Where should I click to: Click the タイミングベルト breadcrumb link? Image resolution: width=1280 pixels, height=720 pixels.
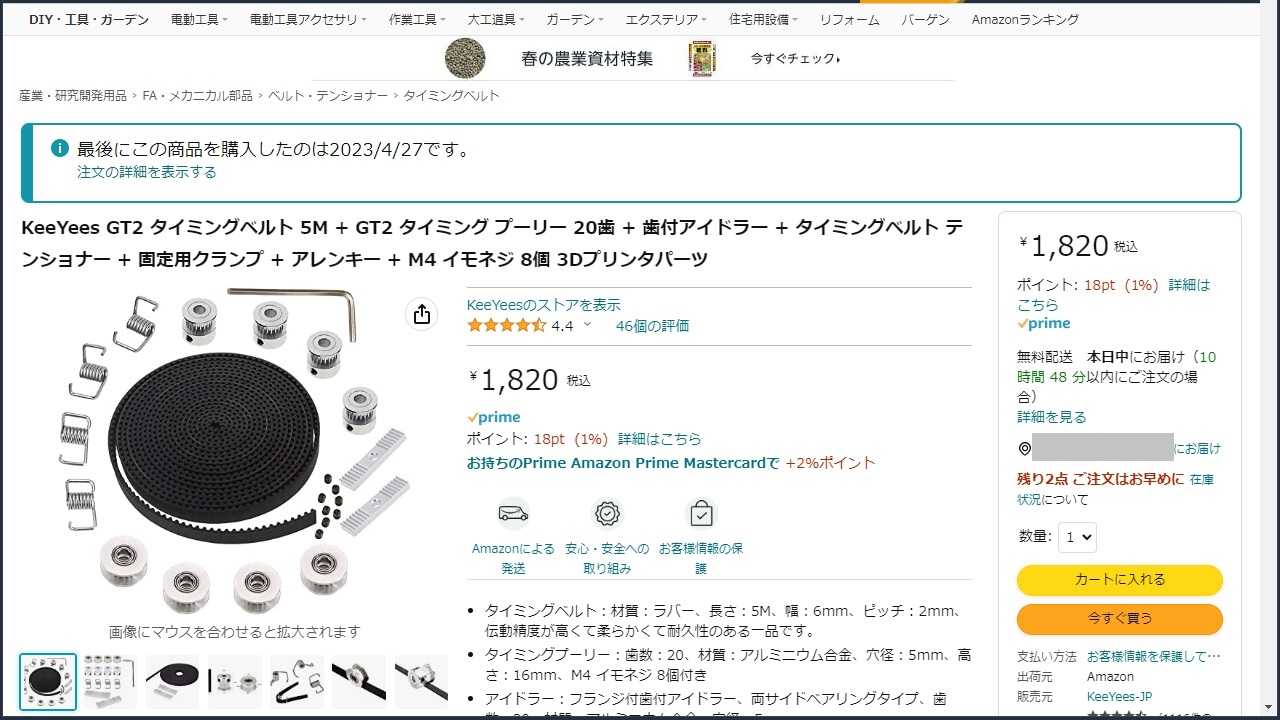(x=451, y=96)
